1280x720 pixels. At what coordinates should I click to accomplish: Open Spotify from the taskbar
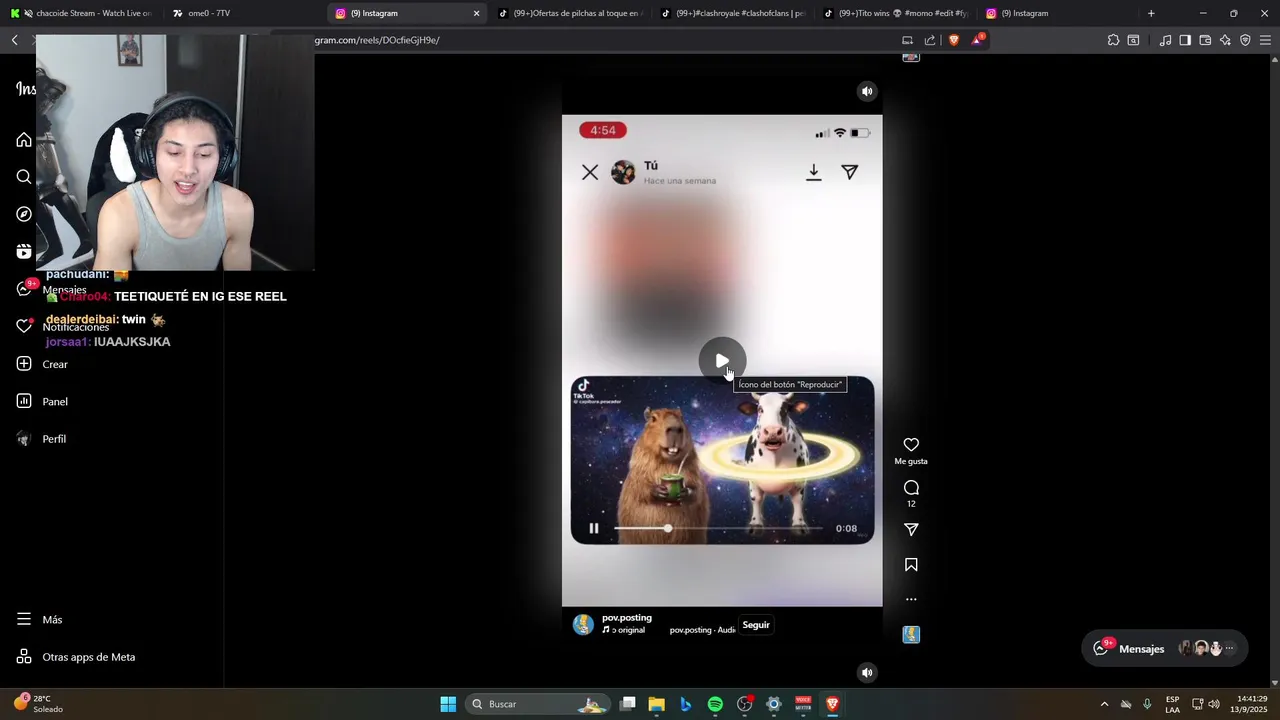[x=715, y=704]
